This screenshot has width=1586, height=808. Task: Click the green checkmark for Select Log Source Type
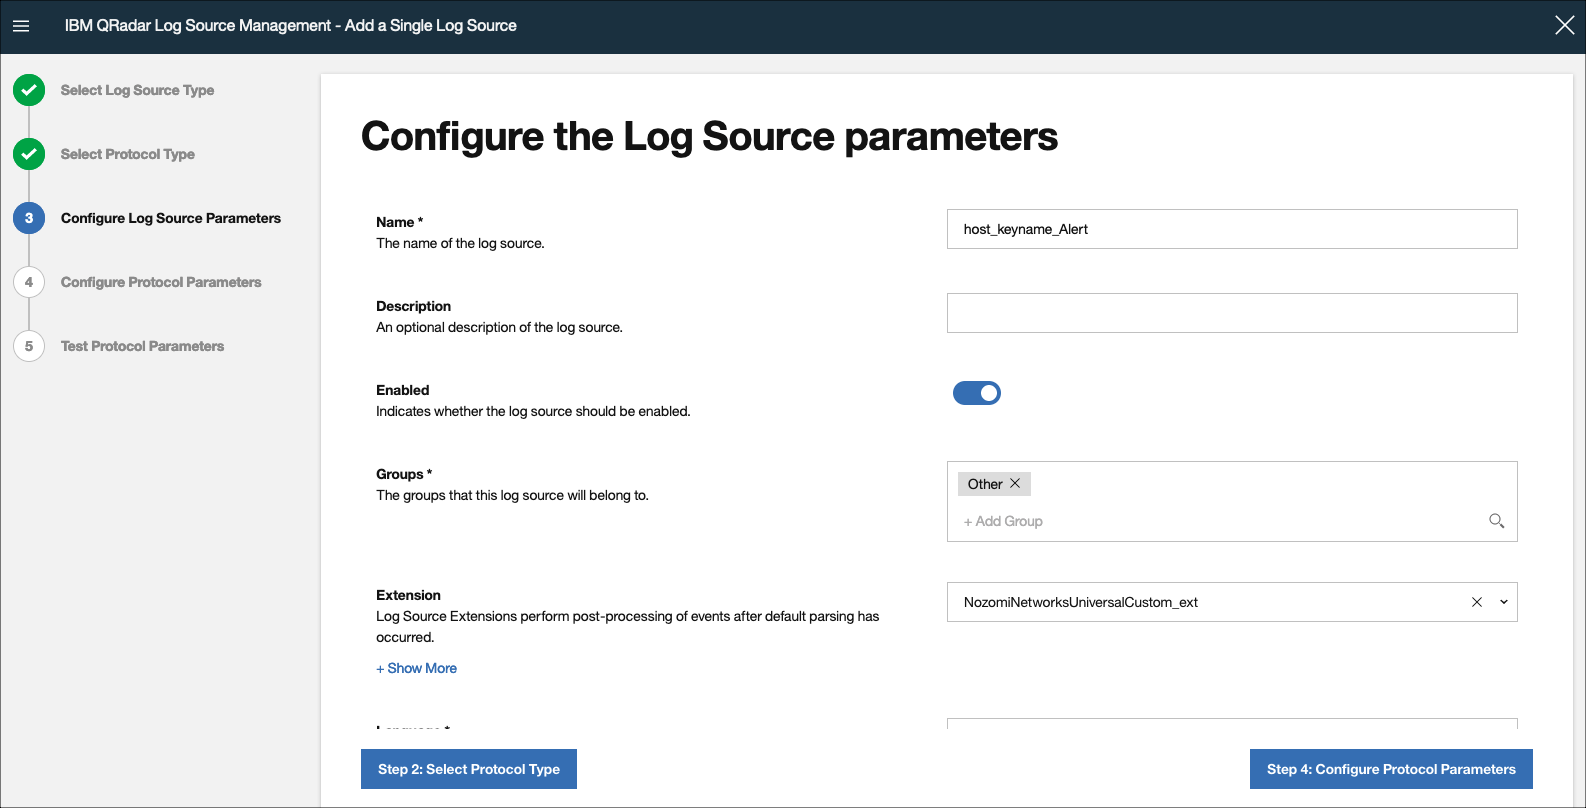[29, 90]
